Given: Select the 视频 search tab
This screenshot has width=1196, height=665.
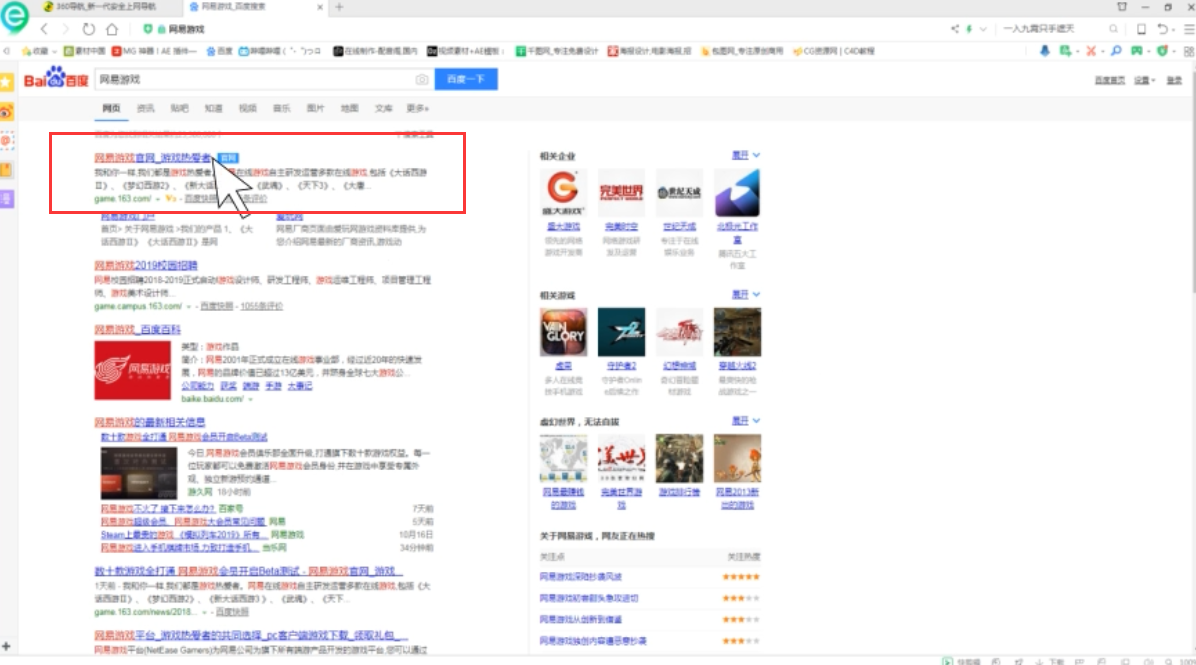Looking at the screenshot, I should [248, 108].
